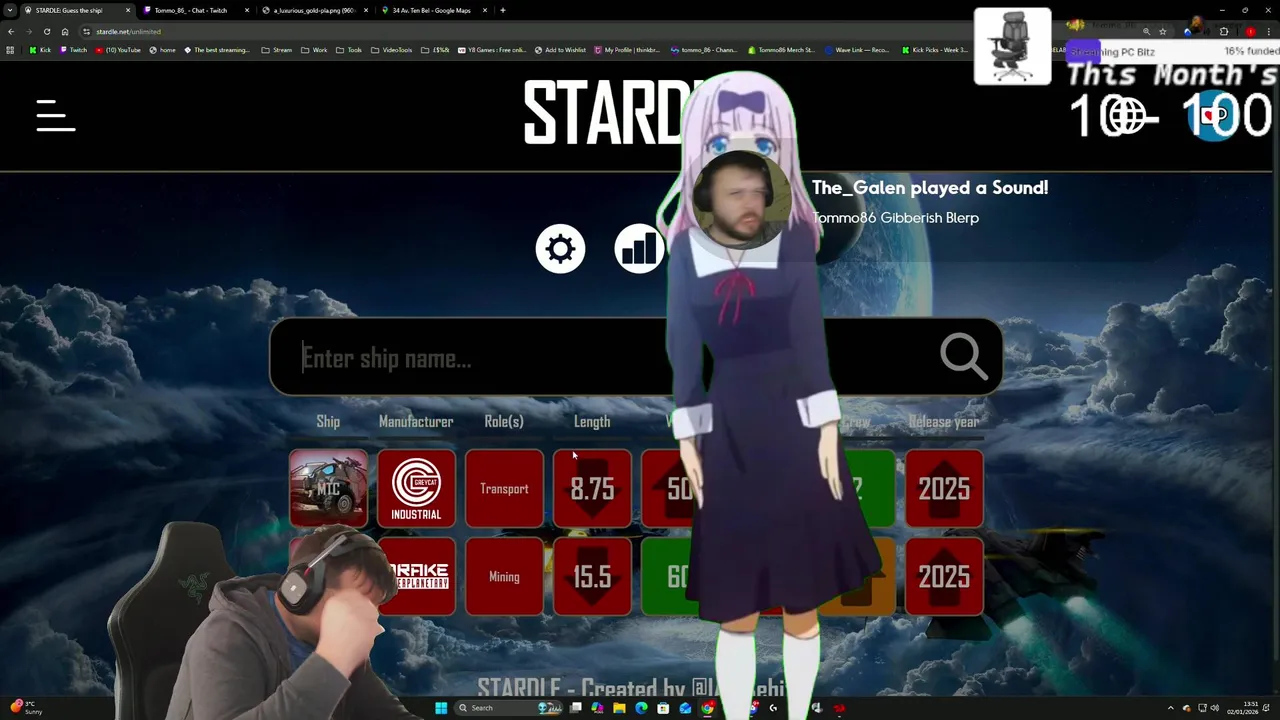
Task: Open the Kick bookmark
Action: (40, 50)
